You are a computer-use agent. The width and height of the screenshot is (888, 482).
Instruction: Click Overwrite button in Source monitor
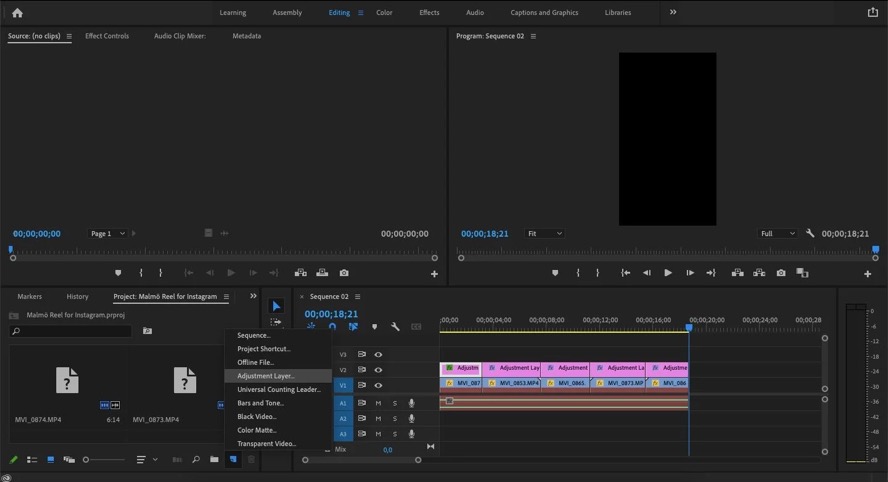[x=322, y=272]
